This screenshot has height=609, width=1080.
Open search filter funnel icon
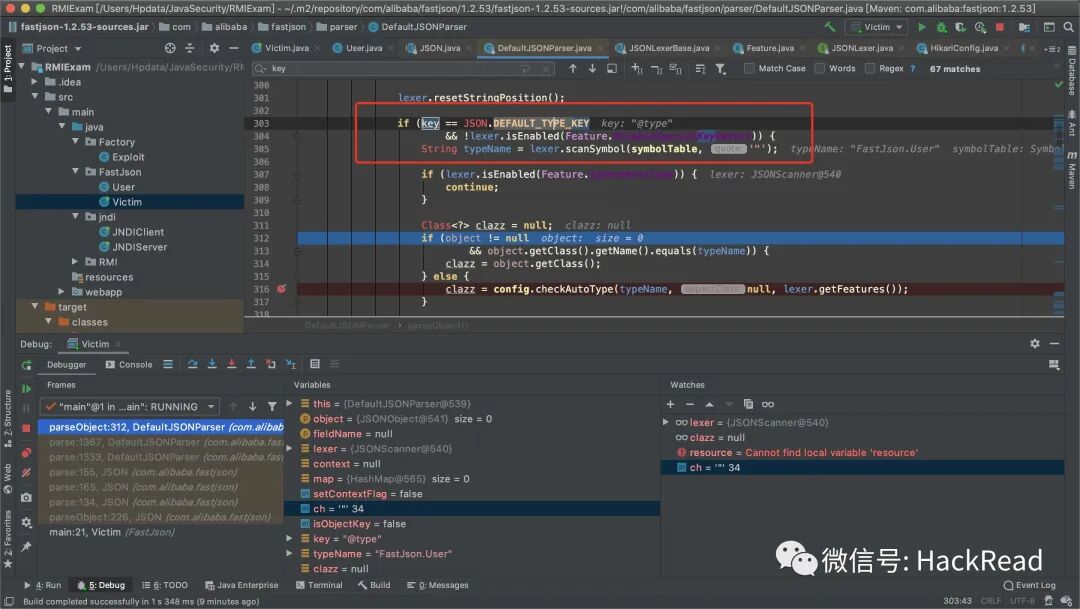(720, 68)
